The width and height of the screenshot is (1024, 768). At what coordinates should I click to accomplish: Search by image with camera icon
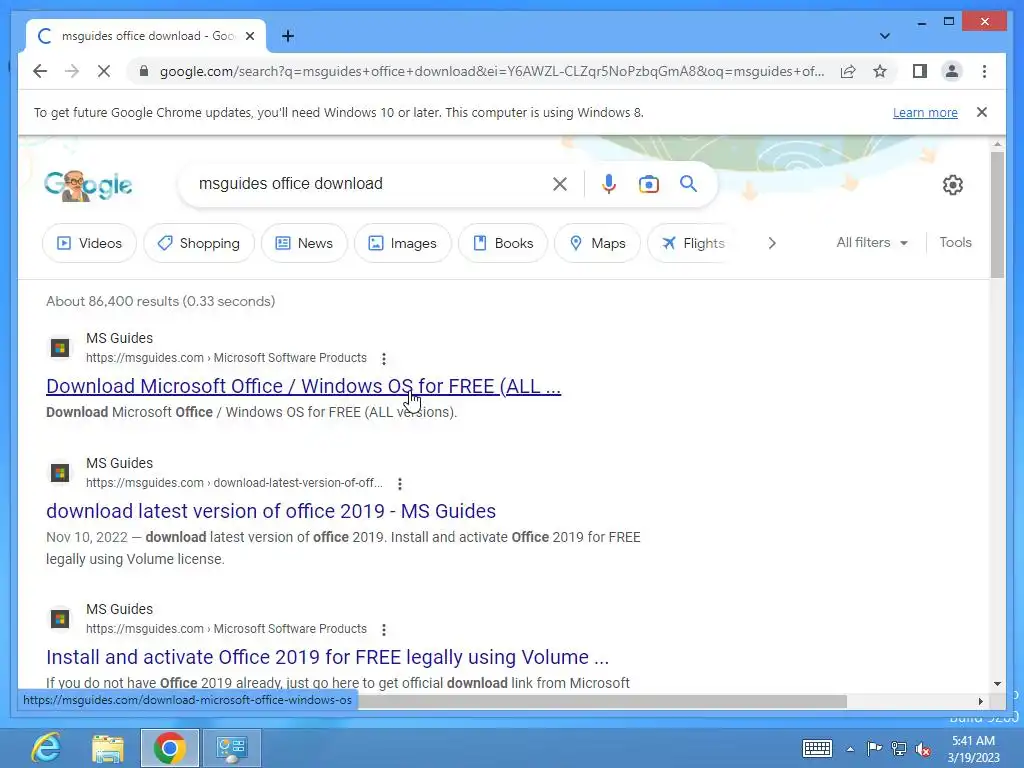[648, 184]
